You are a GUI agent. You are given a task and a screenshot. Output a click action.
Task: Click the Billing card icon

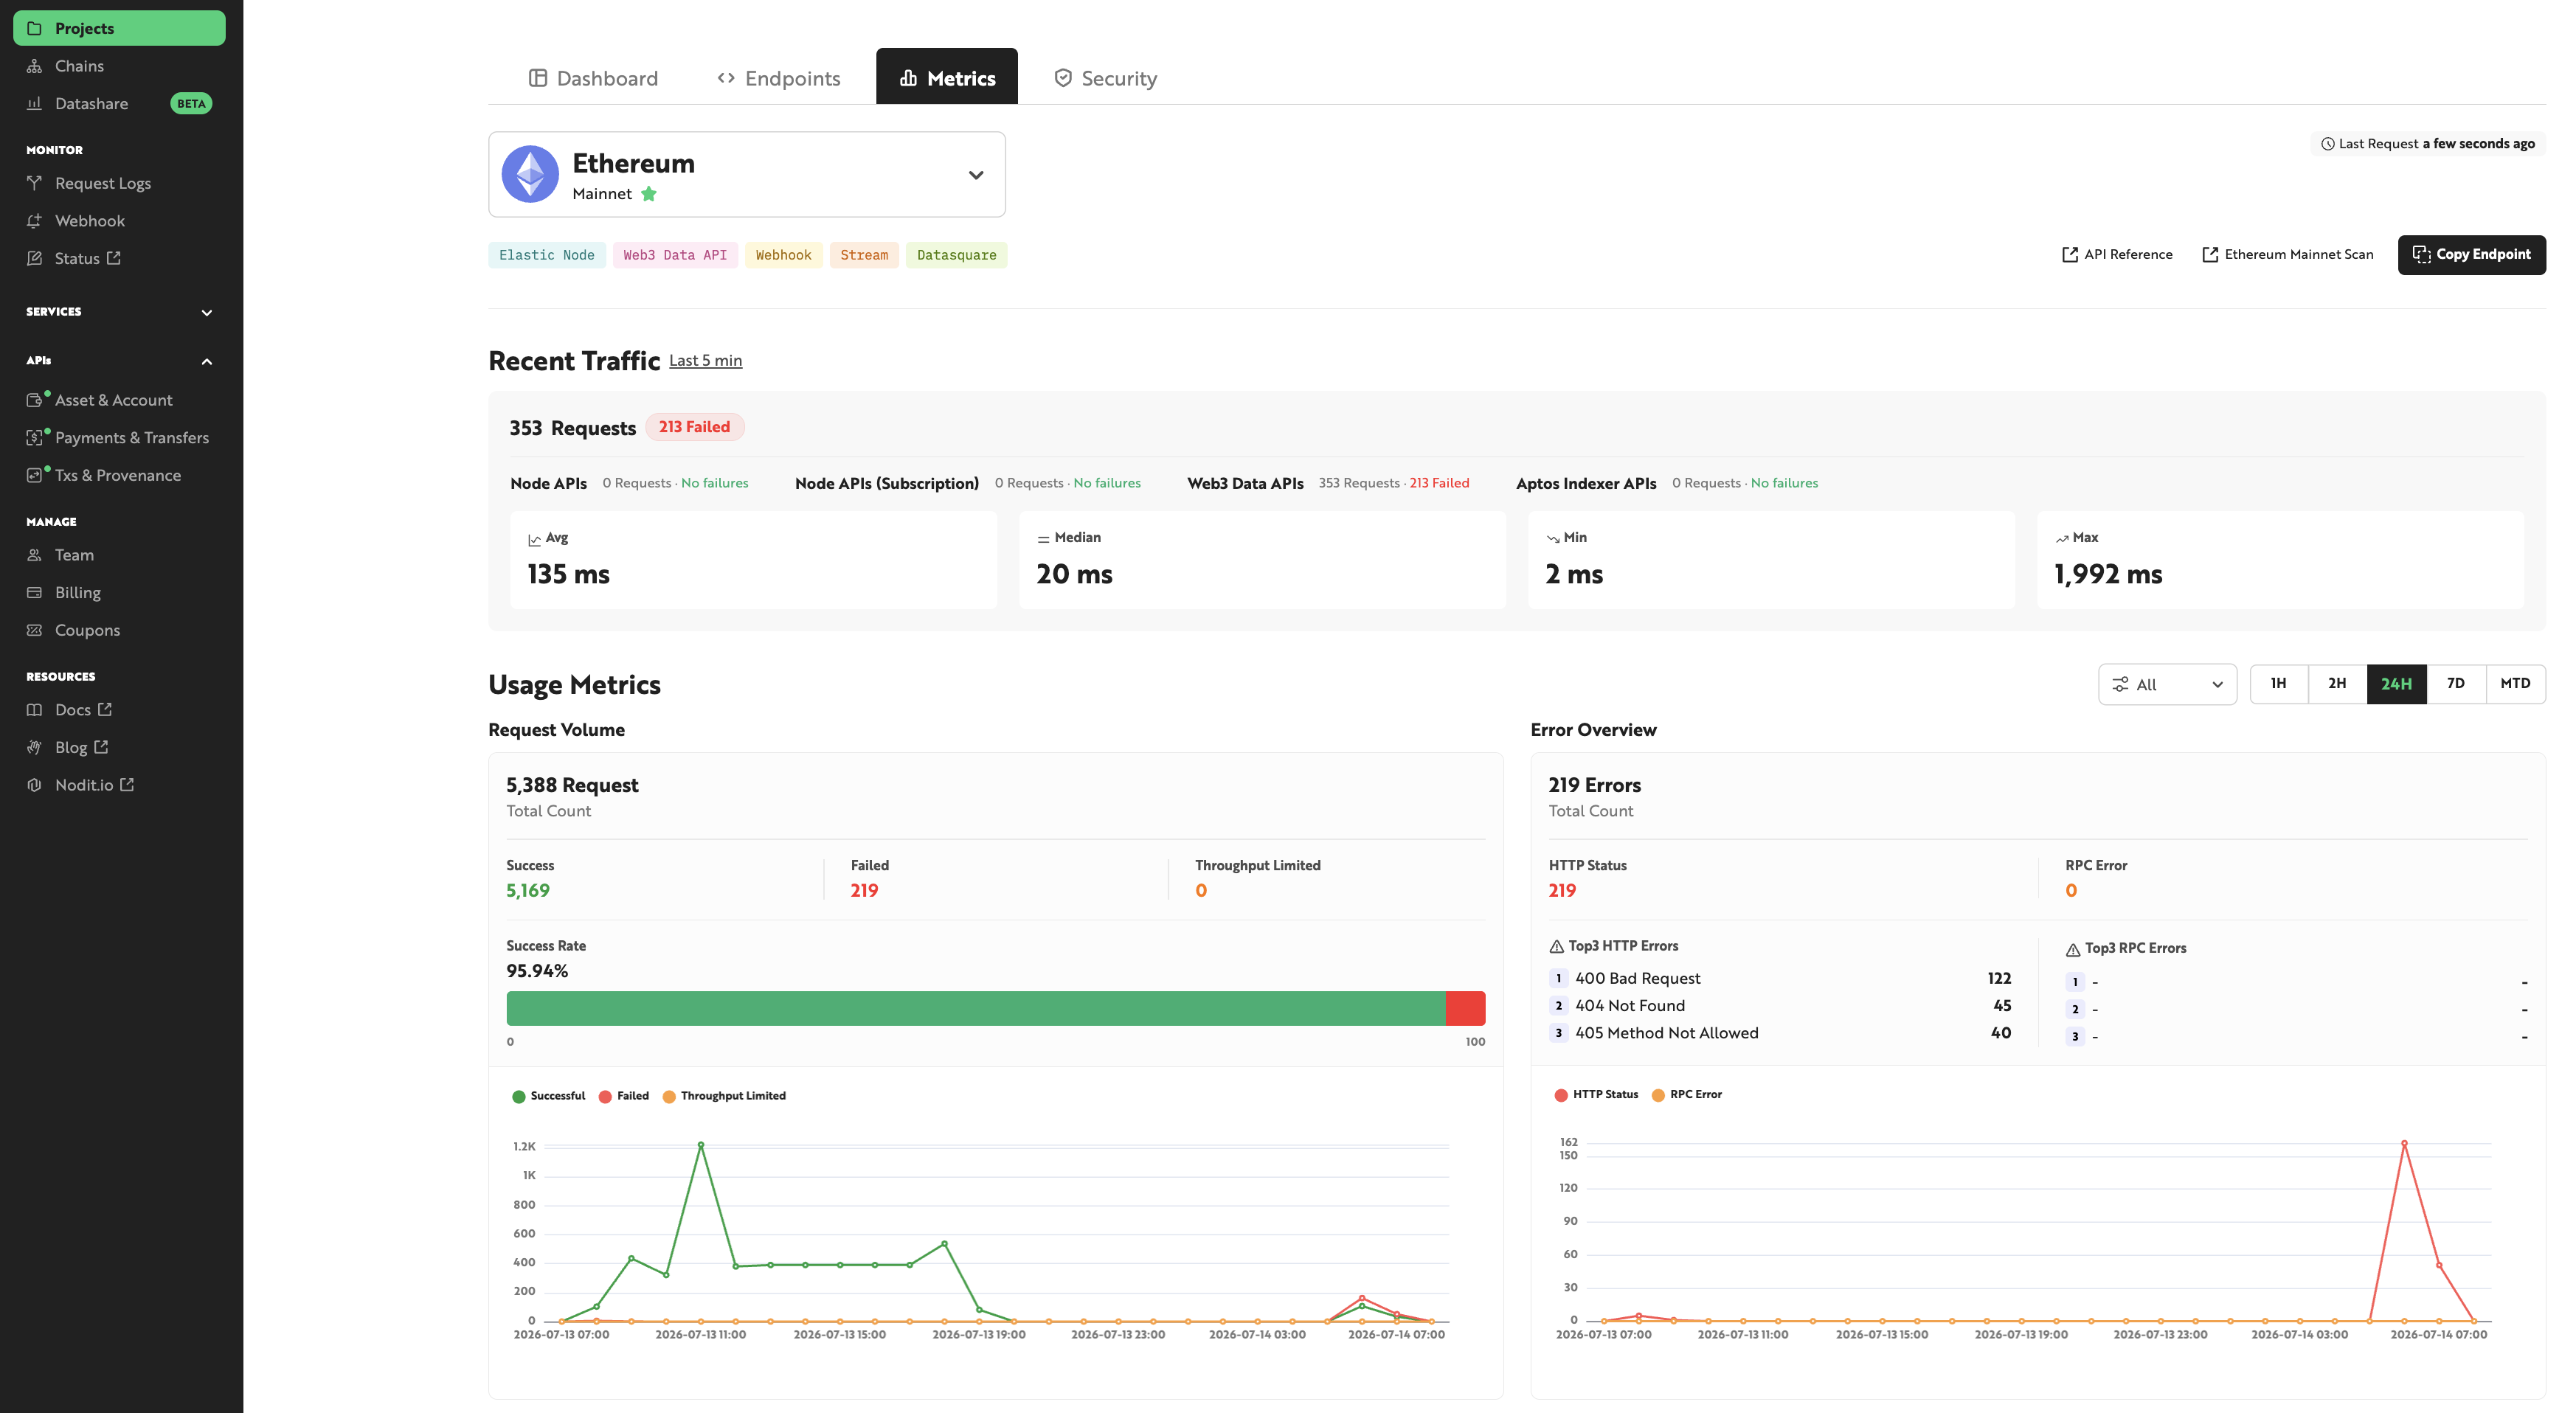pos(34,592)
